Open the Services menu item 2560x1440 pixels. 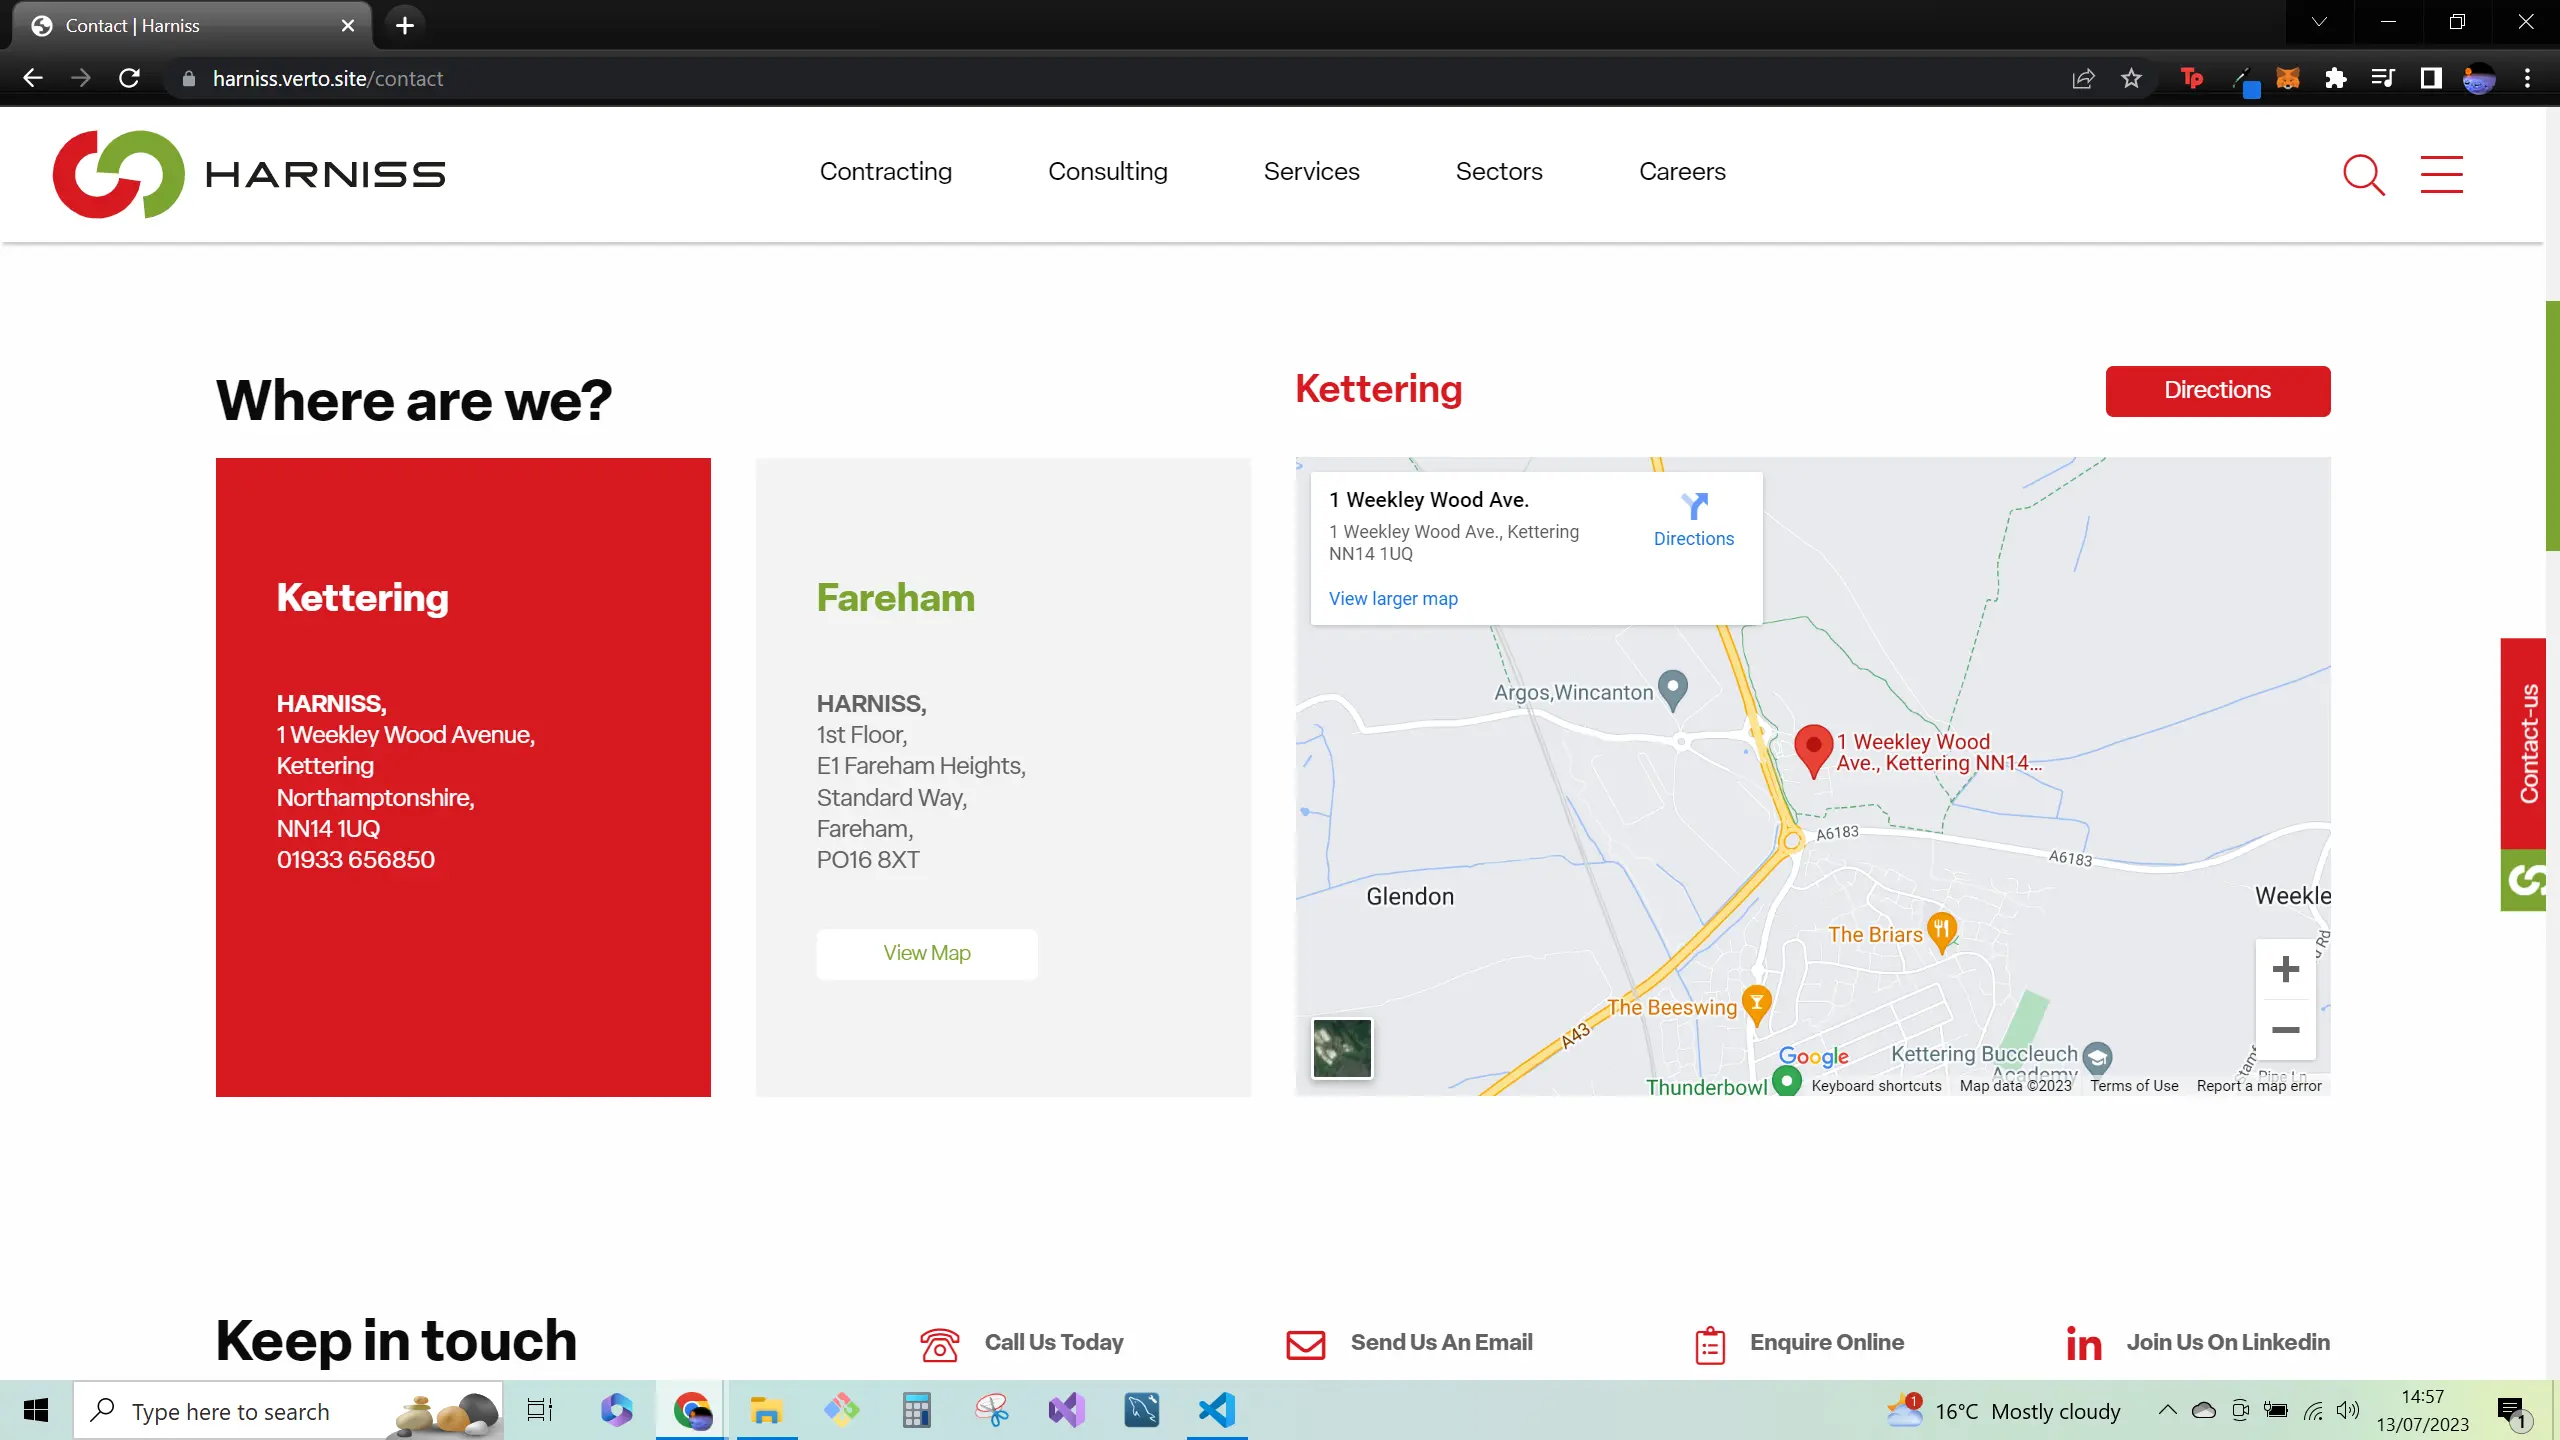click(1311, 171)
